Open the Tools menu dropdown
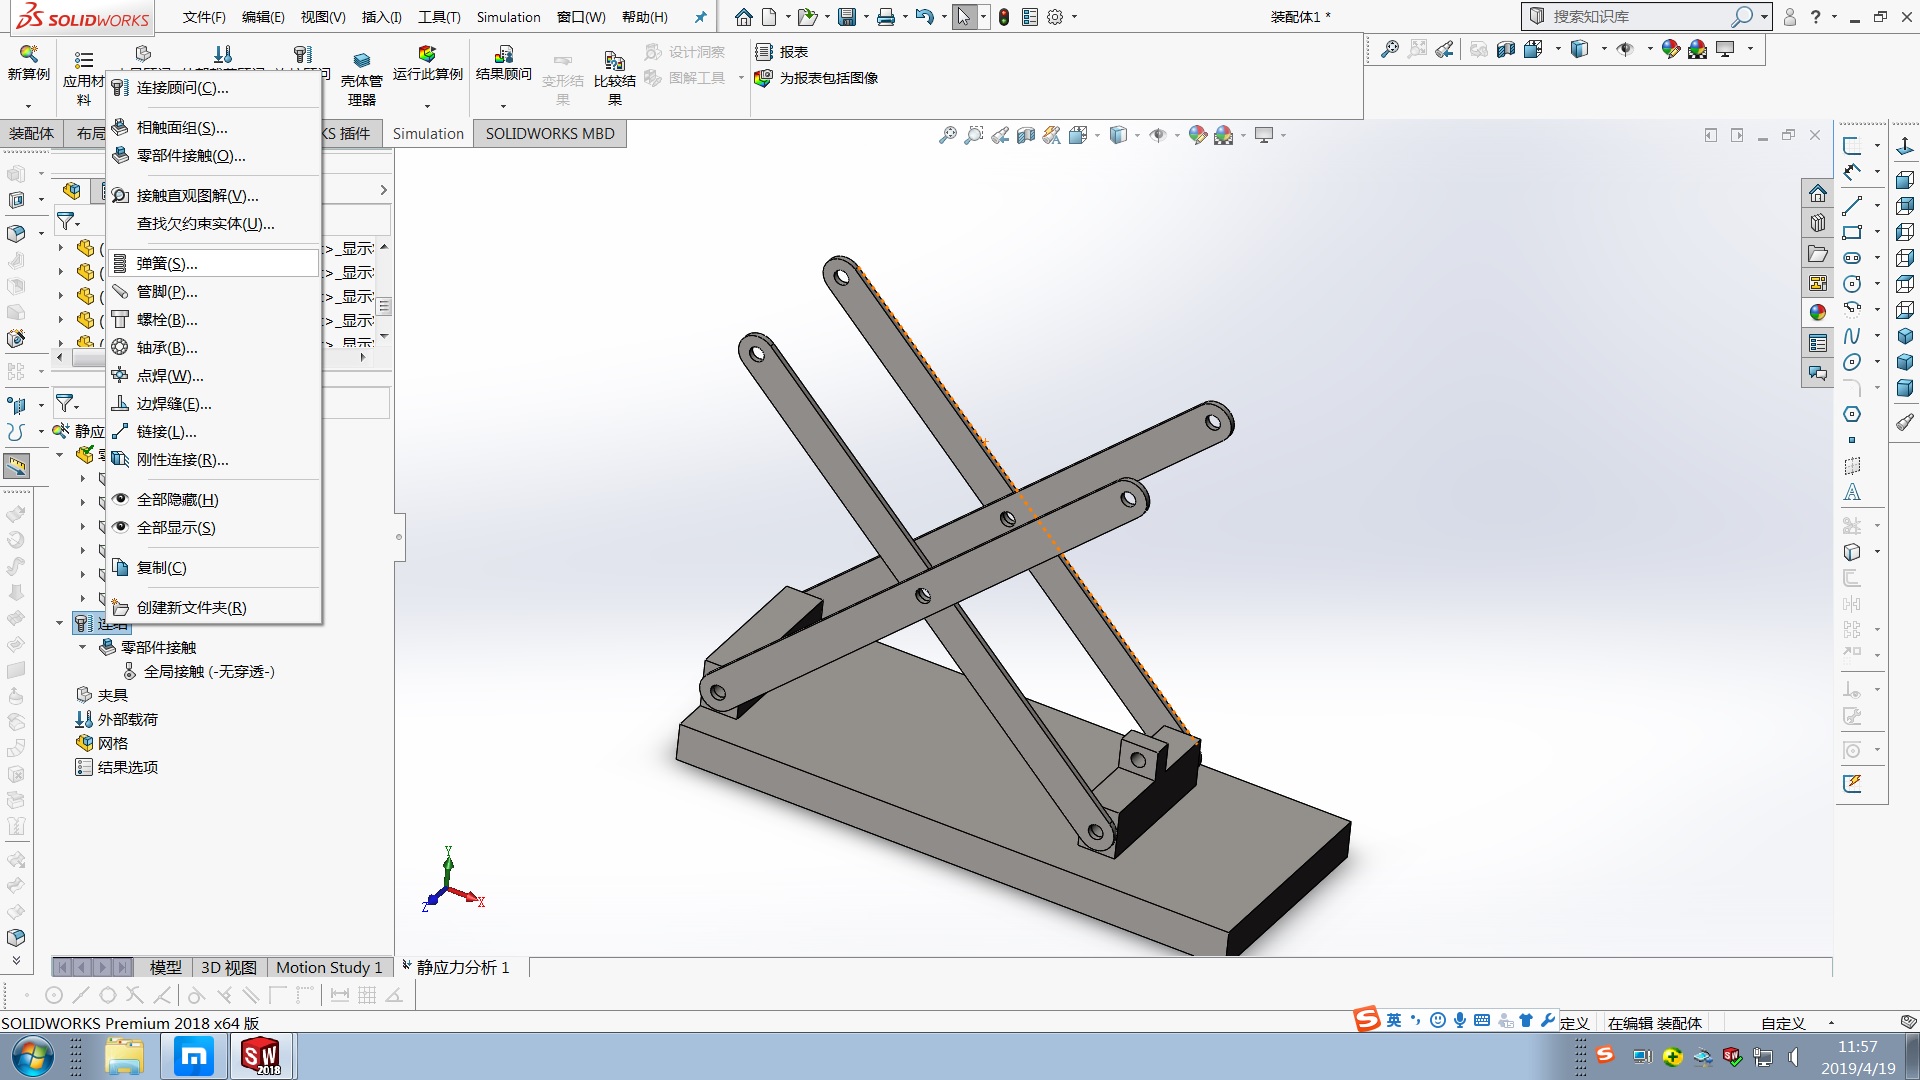The image size is (1920, 1080). pos(439,17)
